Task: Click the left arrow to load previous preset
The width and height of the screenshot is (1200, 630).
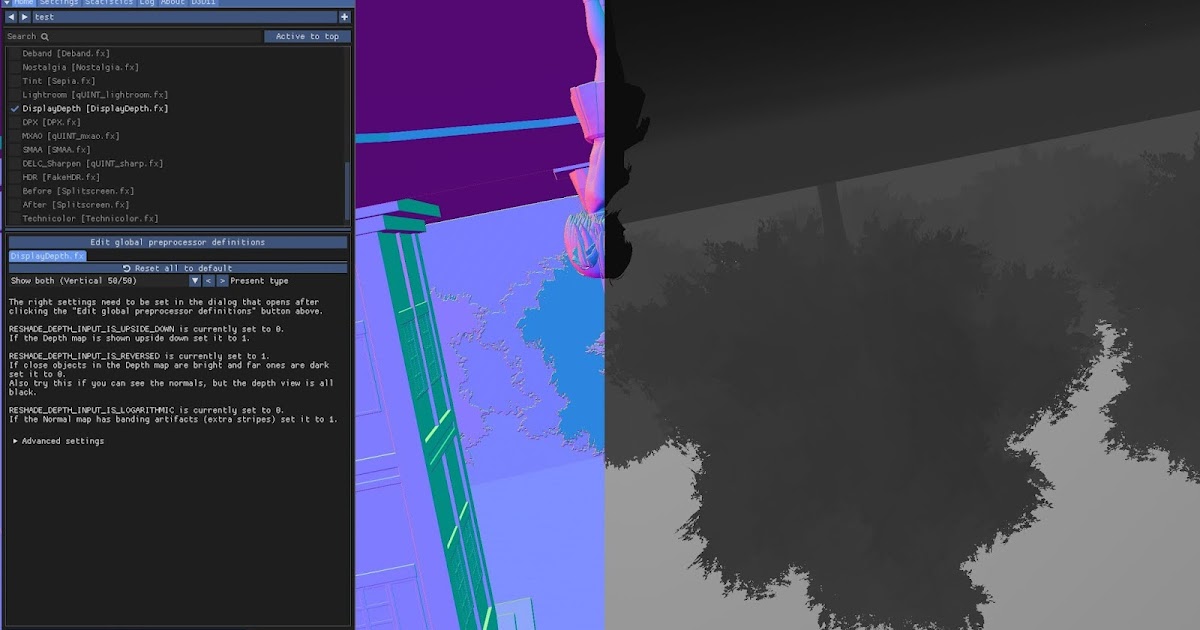Action: (x=10, y=17)
